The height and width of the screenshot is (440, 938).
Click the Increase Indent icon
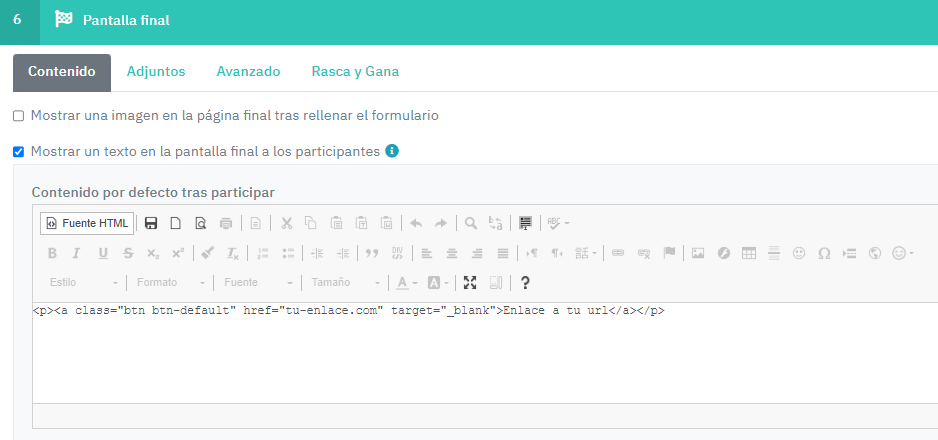click(343, 253)
